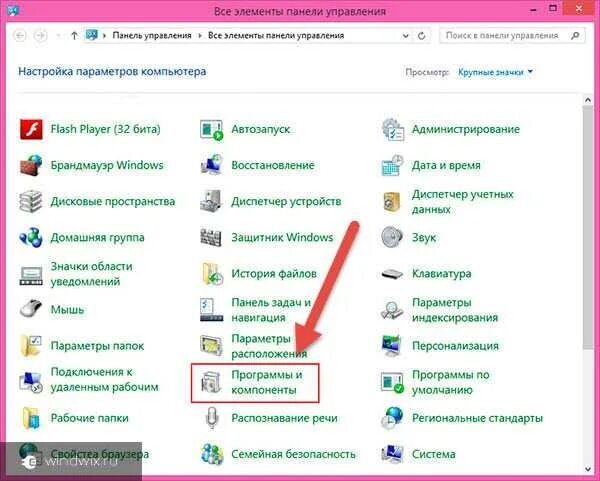
Task: Click the Поиск в панели управления field
Action: click(512, 36)
